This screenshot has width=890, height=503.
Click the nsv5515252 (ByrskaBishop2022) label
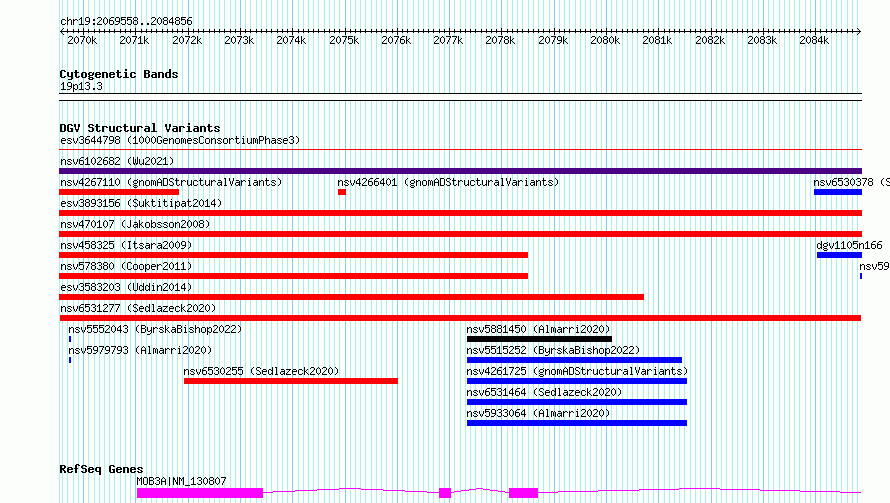coord(553,350)
